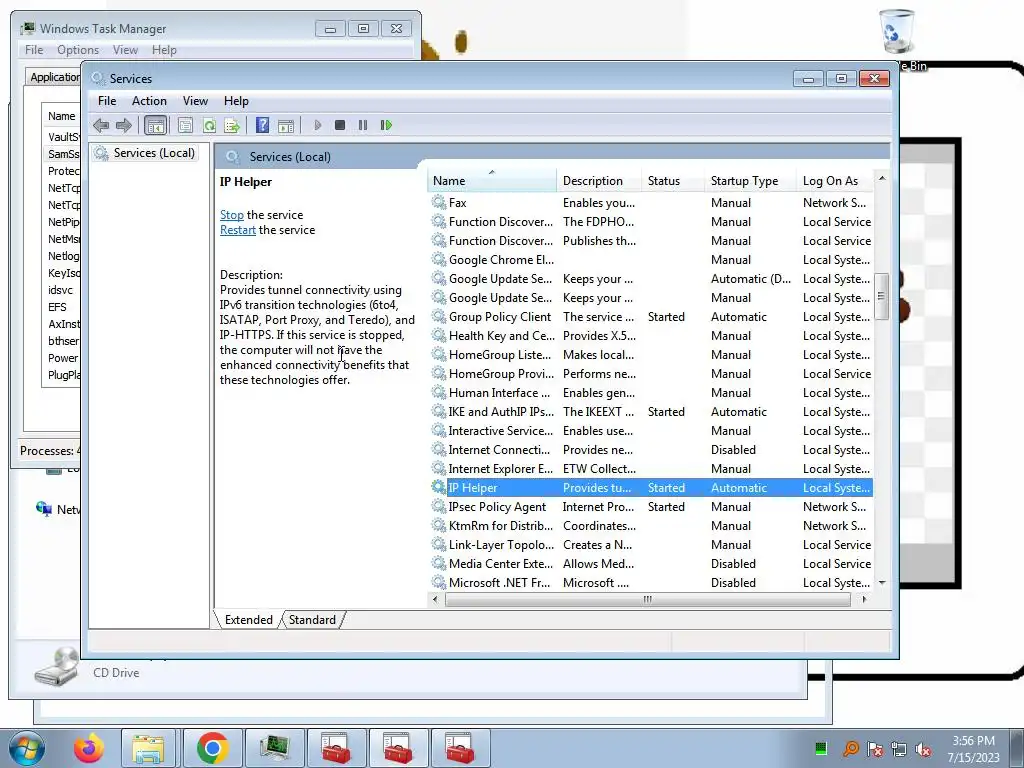Select the IP Helper service row

[x=651, y=488]
